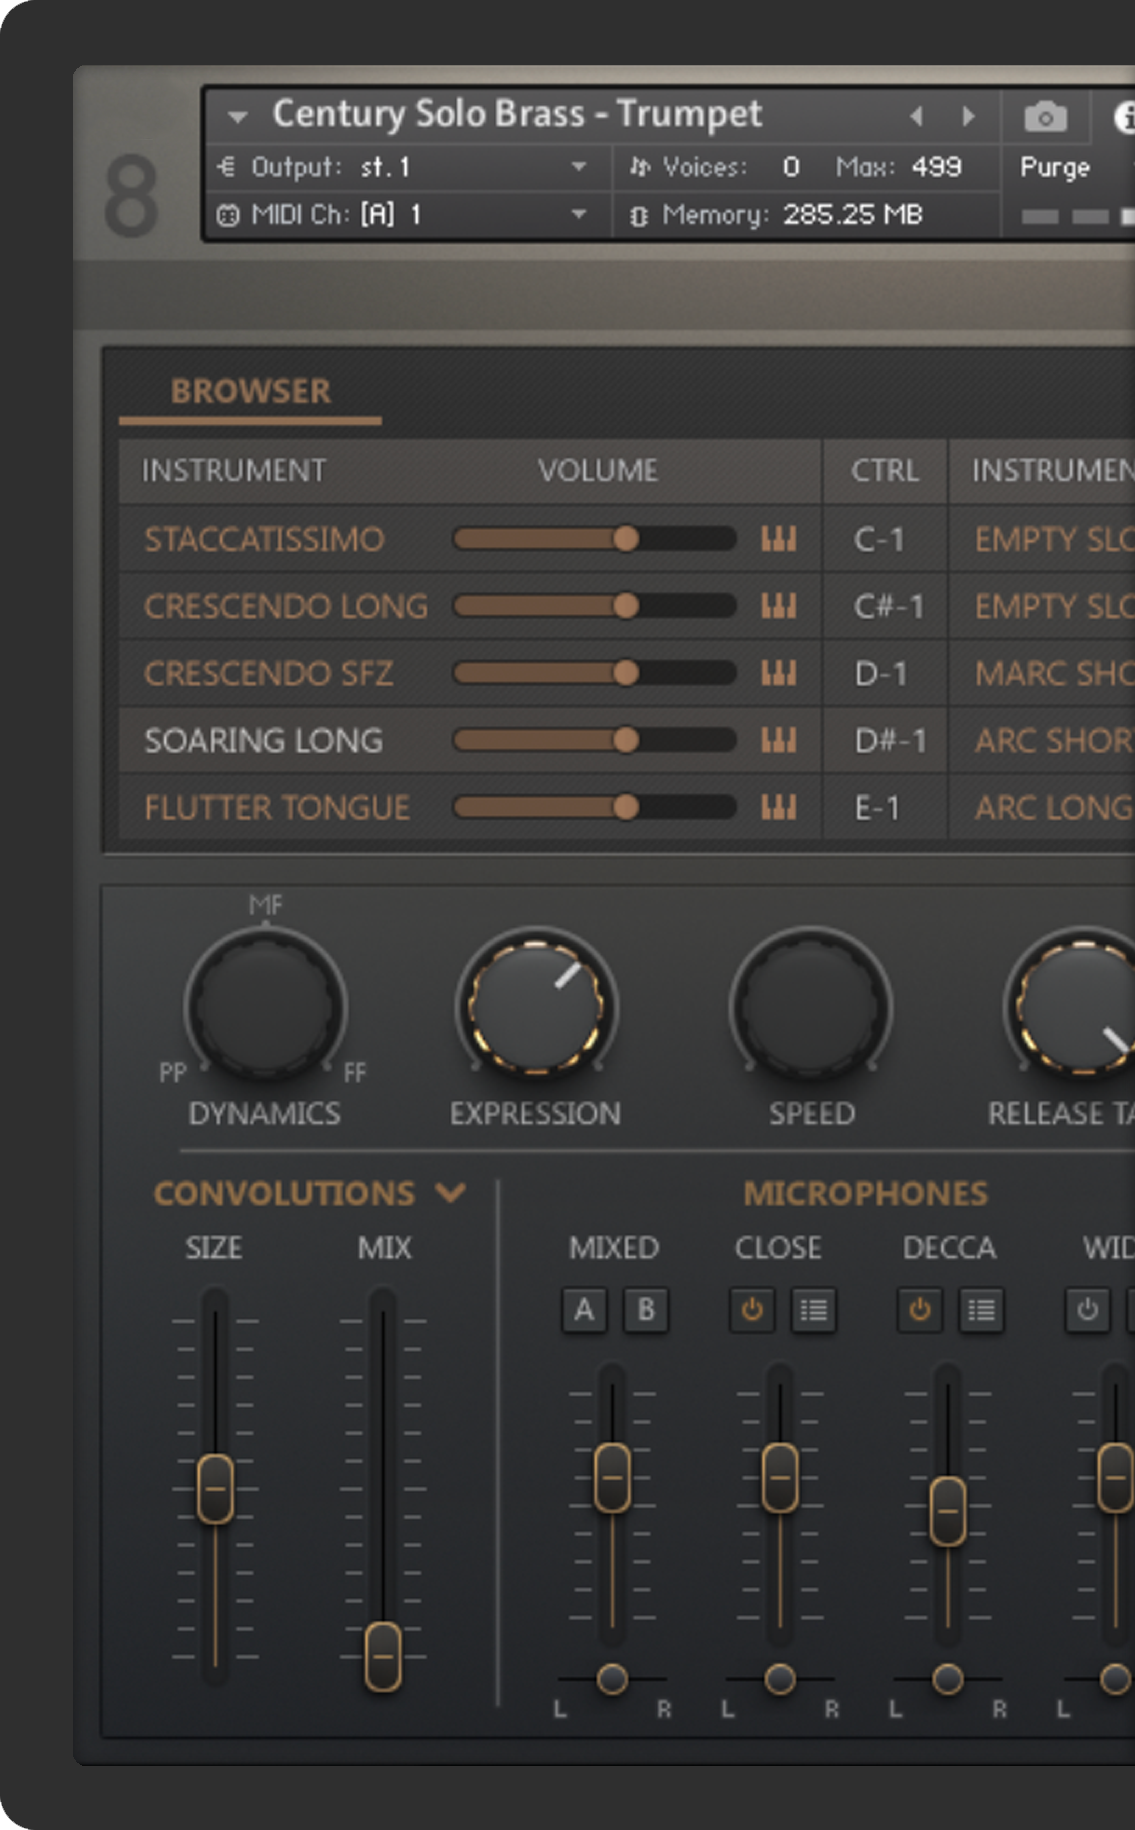The height and width of the screenshot is (1830, 1135).
Task: Open the Decca microphone settings list icon
Action: pyautogui.click(x=981, y=1310)
